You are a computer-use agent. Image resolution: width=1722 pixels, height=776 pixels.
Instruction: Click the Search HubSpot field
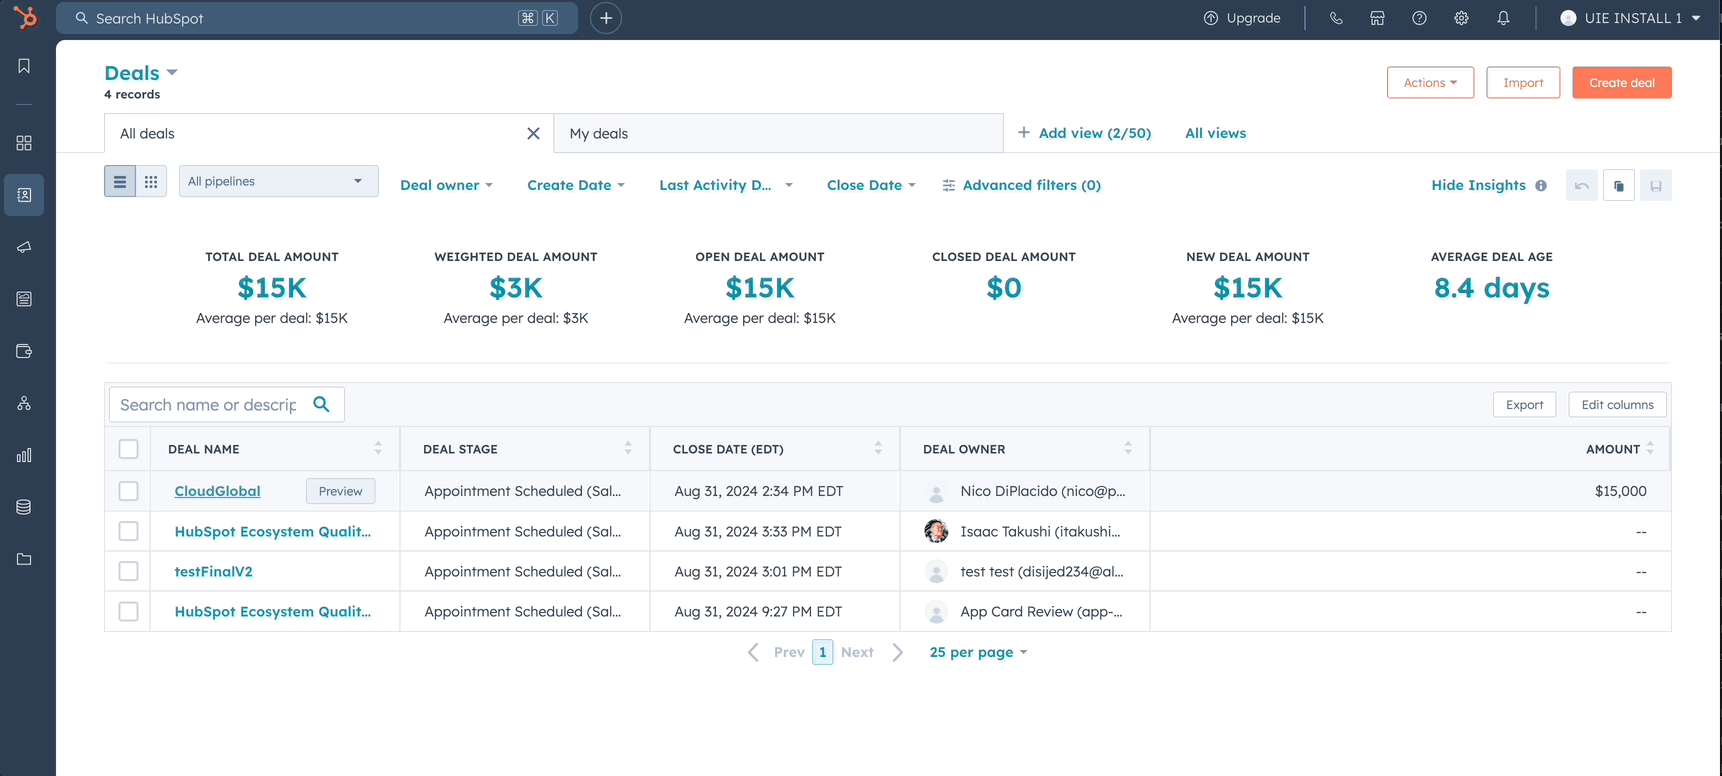317,18
